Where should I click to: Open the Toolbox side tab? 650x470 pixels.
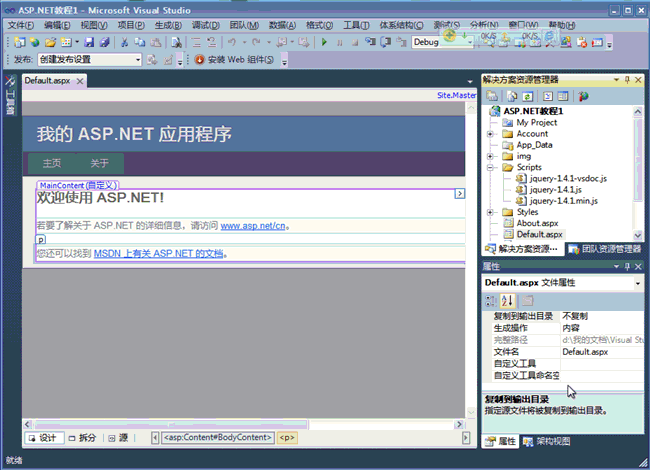(10, 95)
